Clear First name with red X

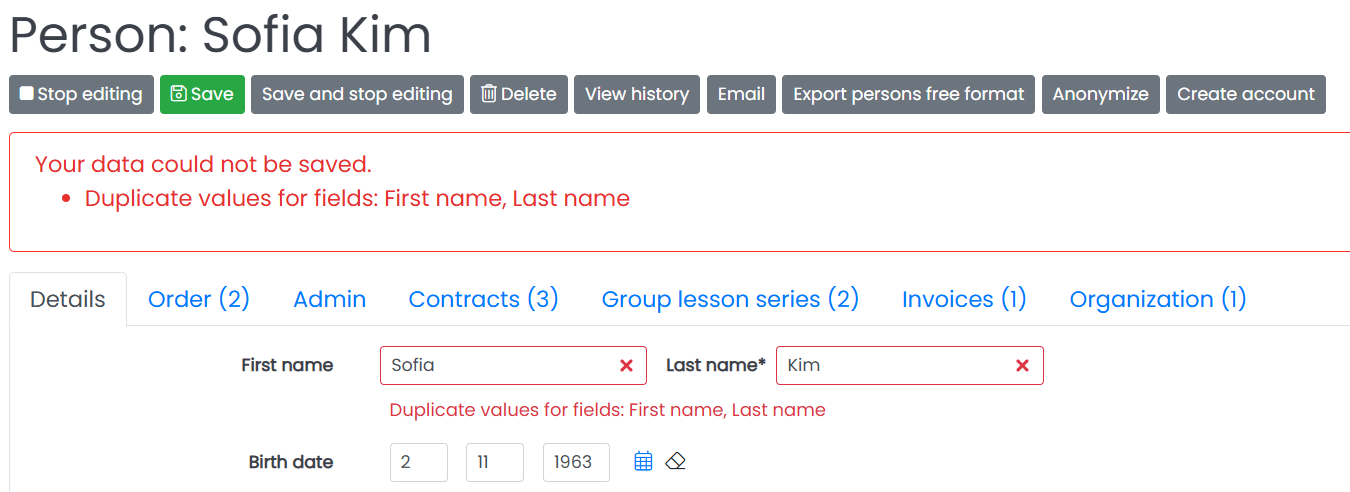(626, 366)
